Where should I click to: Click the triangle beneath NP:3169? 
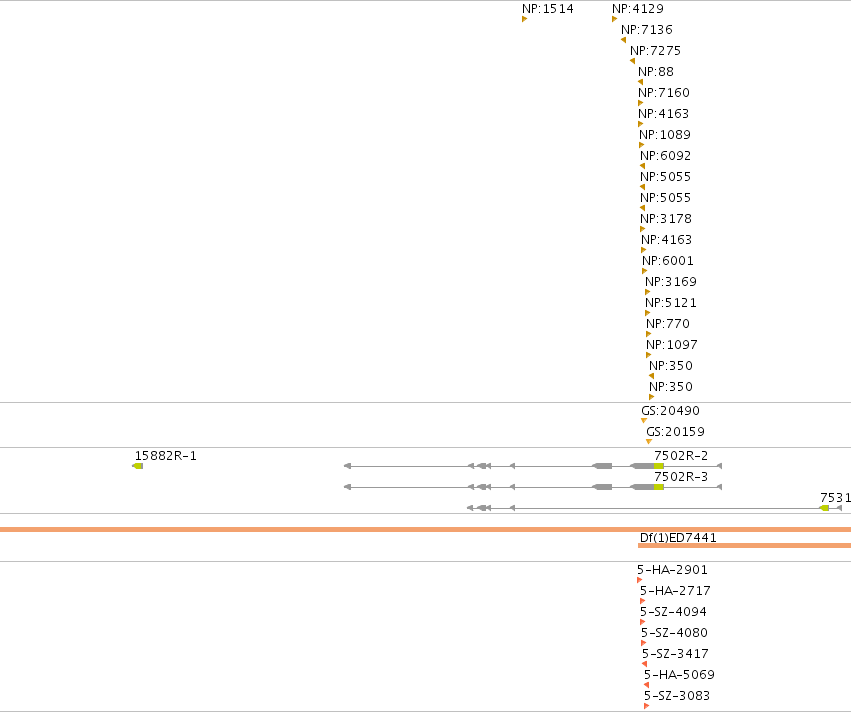coord(647,292)
